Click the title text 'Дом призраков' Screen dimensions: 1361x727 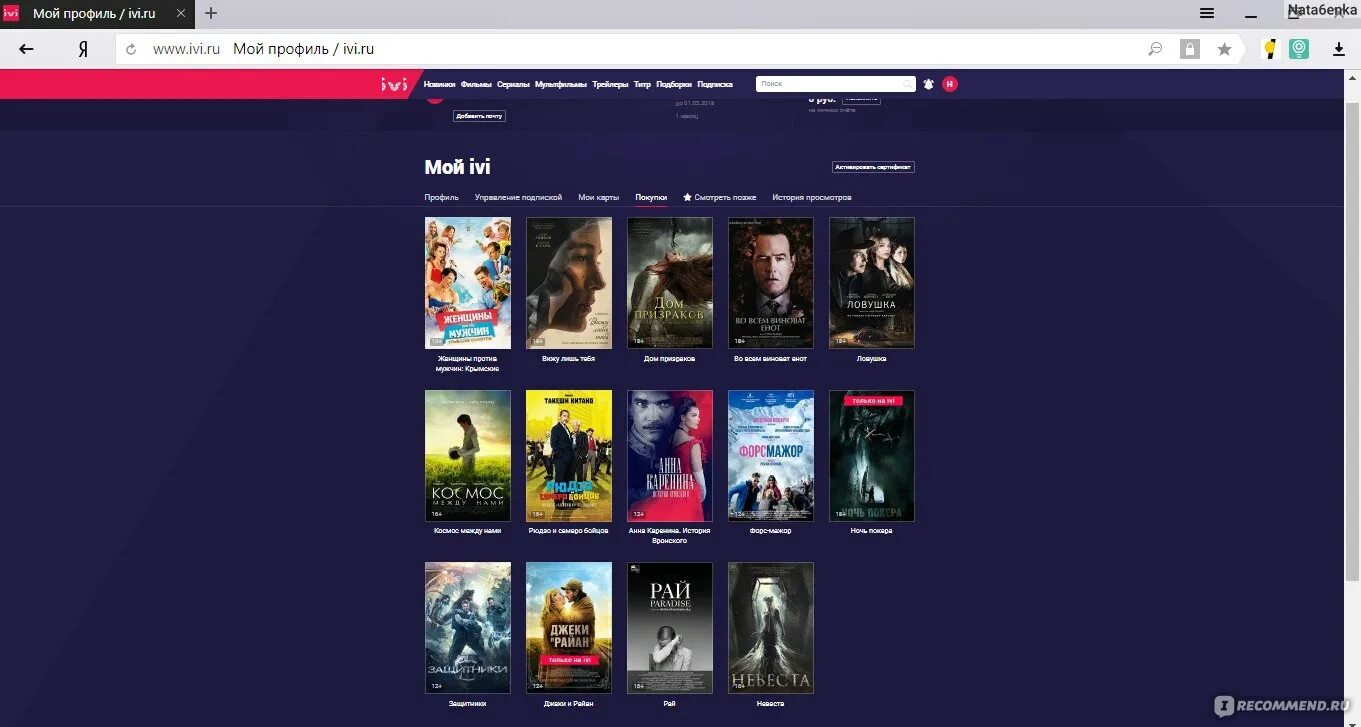pos(669,358)
